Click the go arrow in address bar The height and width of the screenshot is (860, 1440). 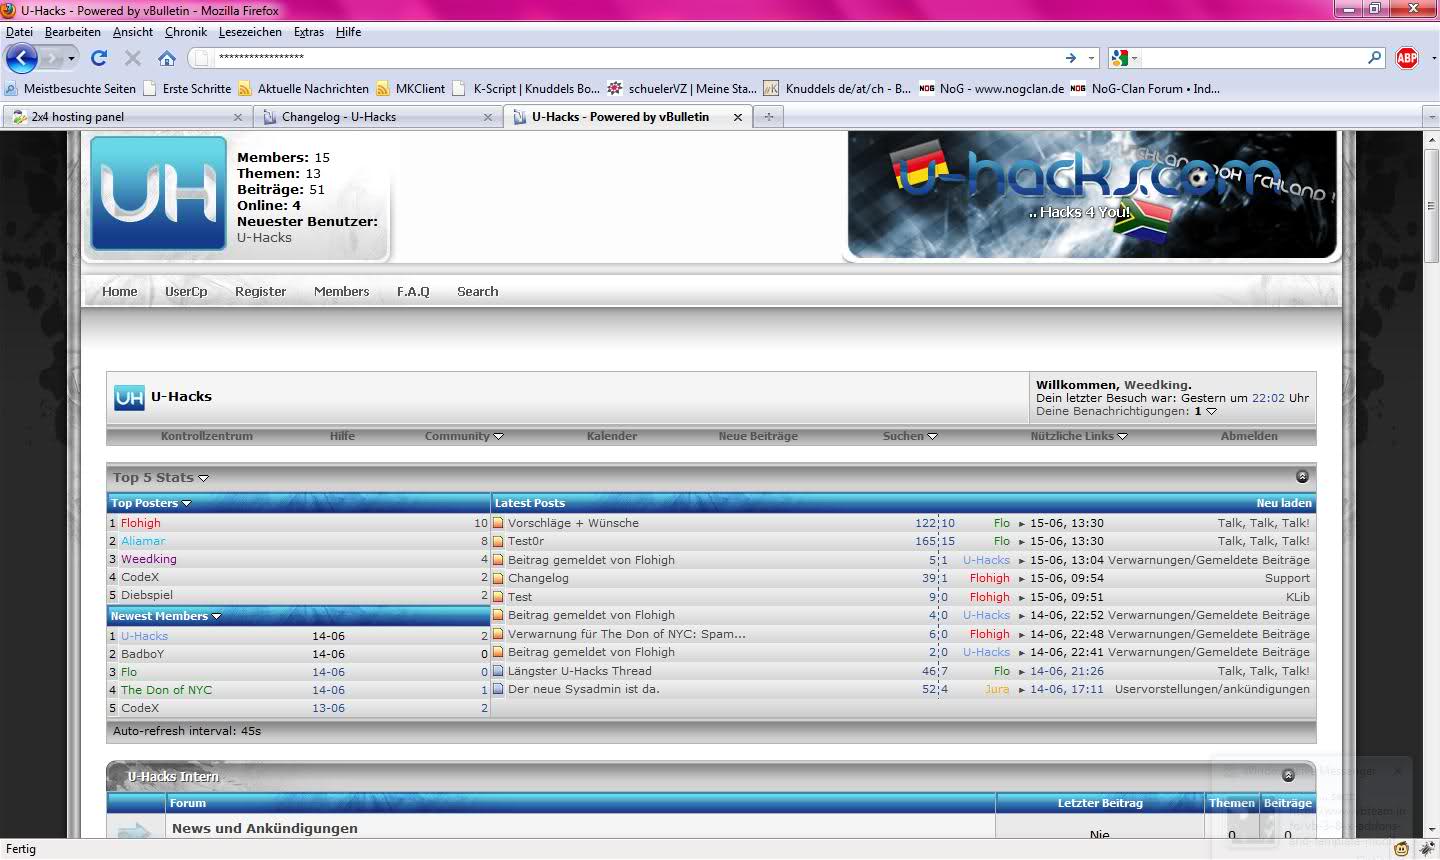pos(1070,58)
